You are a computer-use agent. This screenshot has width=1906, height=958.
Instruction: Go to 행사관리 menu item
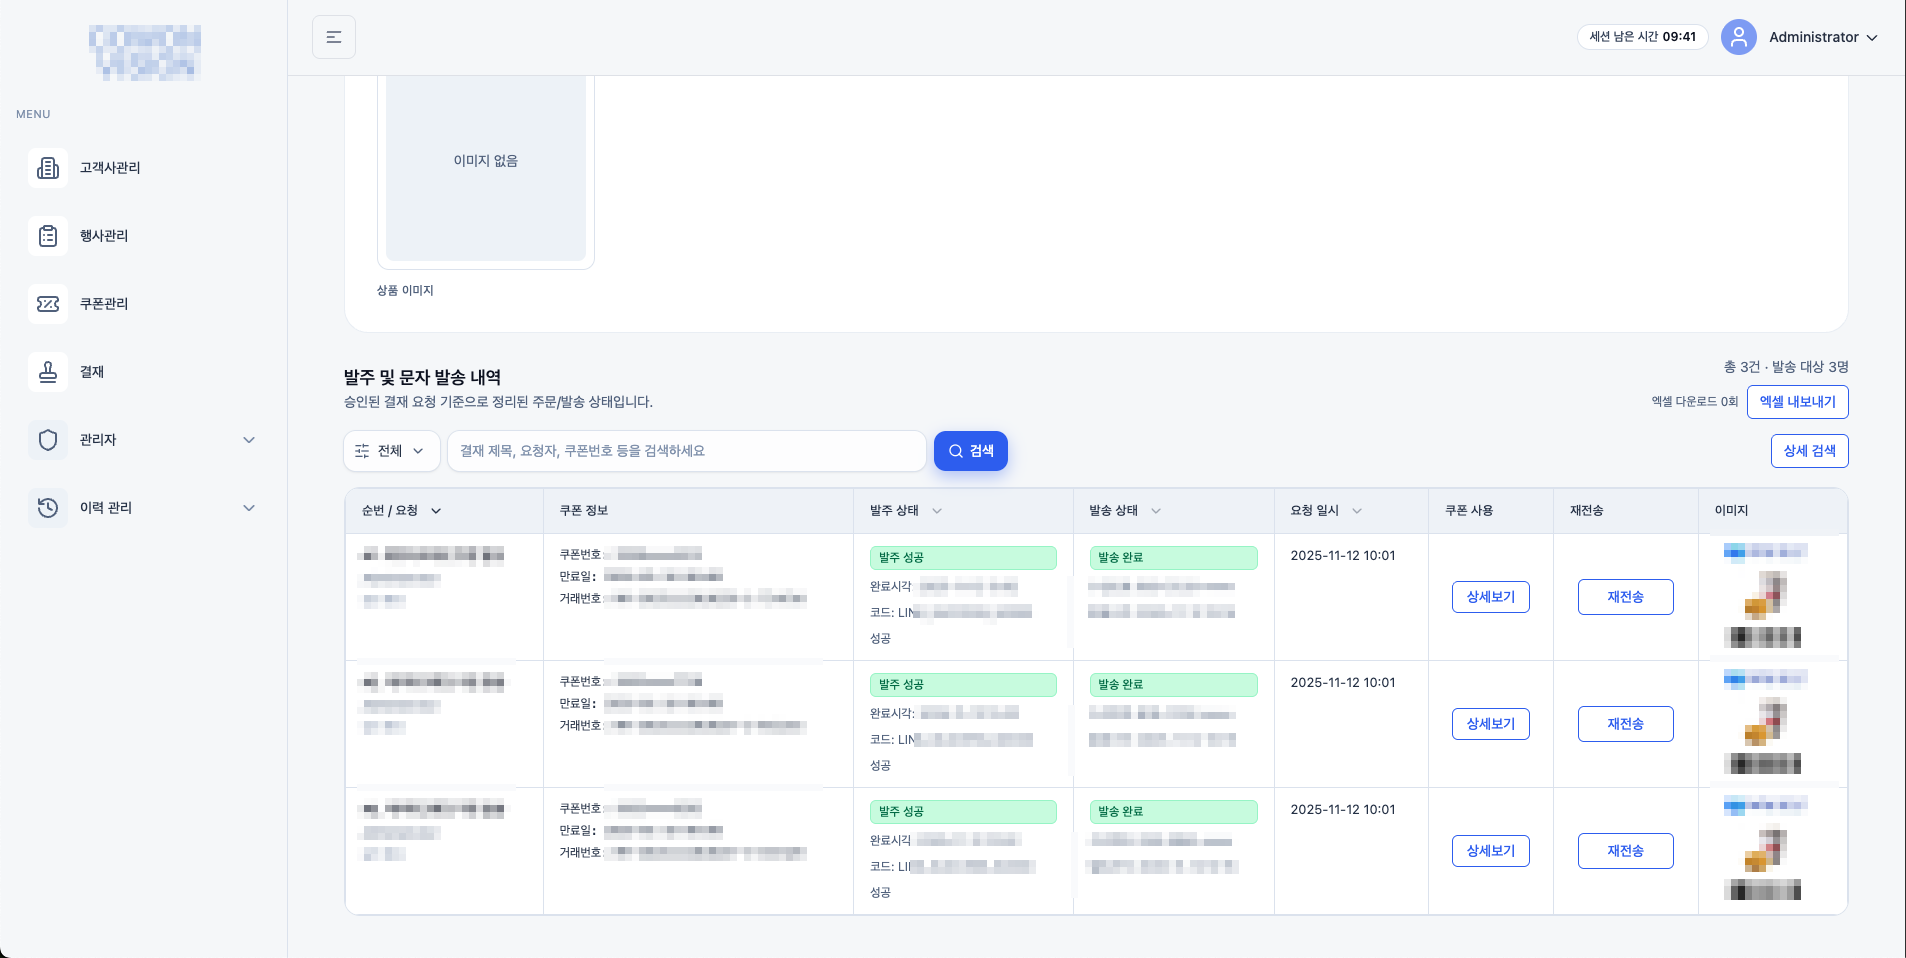coord(104,236)
